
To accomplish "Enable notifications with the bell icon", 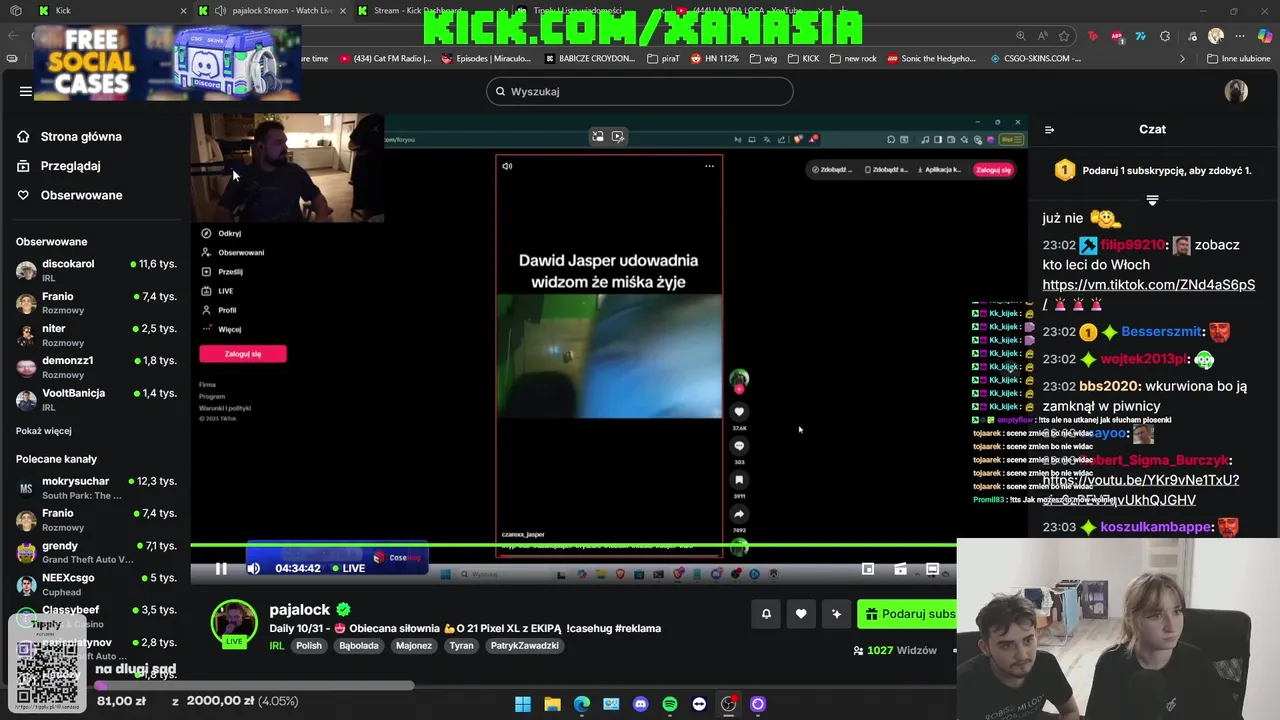I will pyautogui.click(x=766, y=614).
